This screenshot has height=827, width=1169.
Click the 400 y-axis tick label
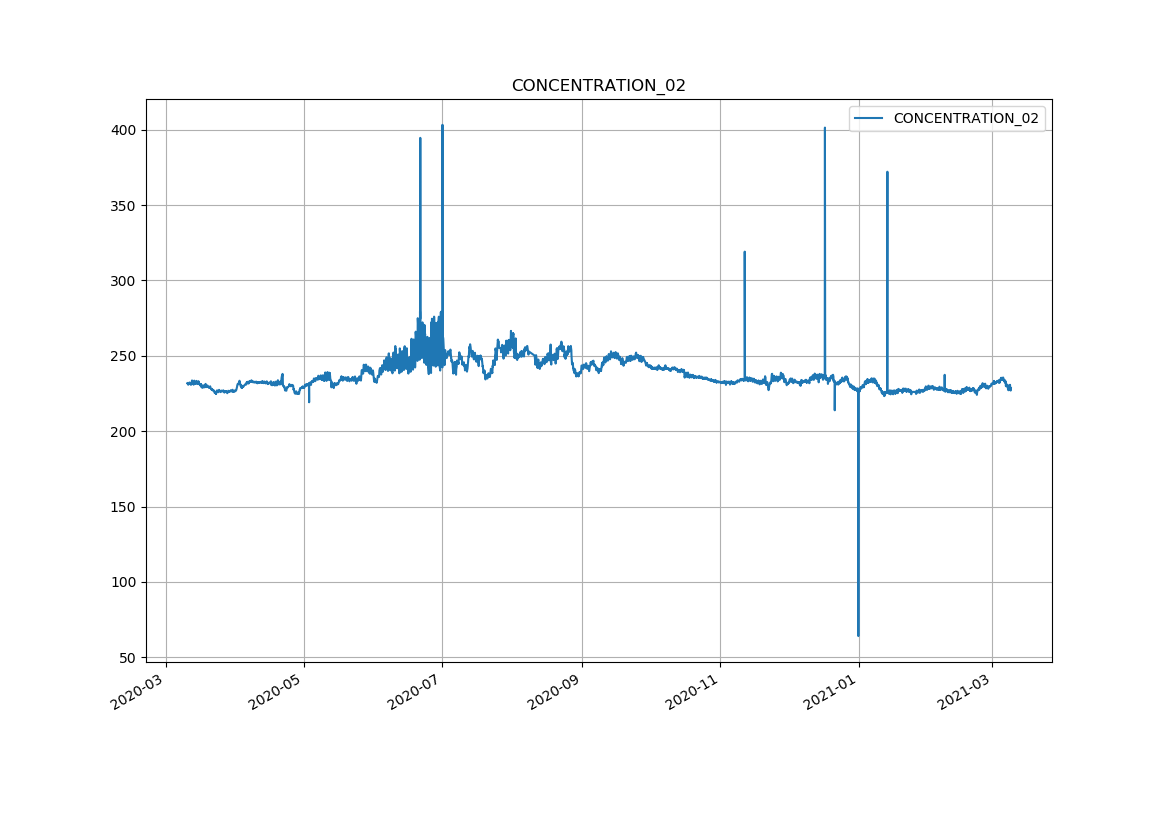tap(124, 131)
